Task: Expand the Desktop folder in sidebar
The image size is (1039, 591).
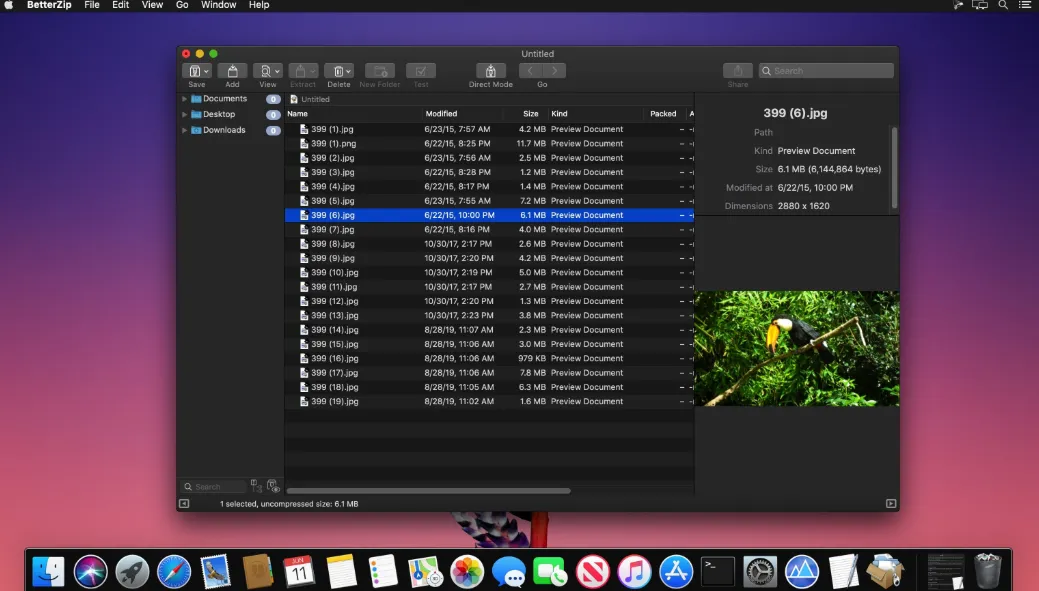Action: pos(184,114)
